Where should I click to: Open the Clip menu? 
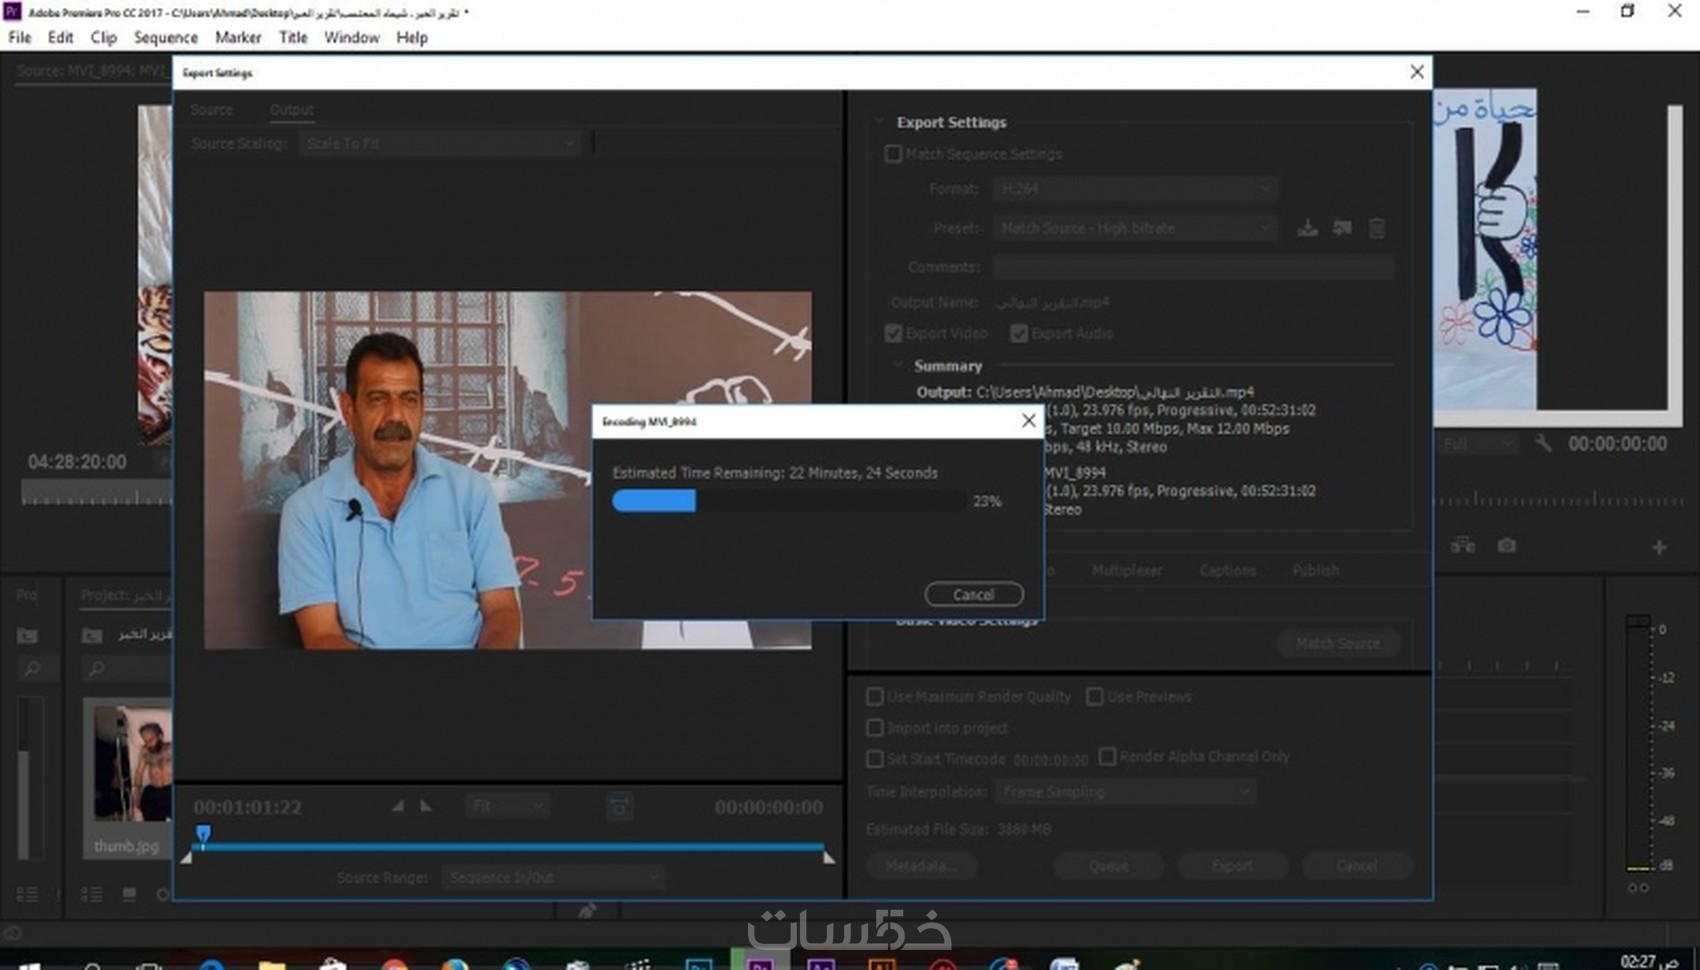[x=103, y=37]
